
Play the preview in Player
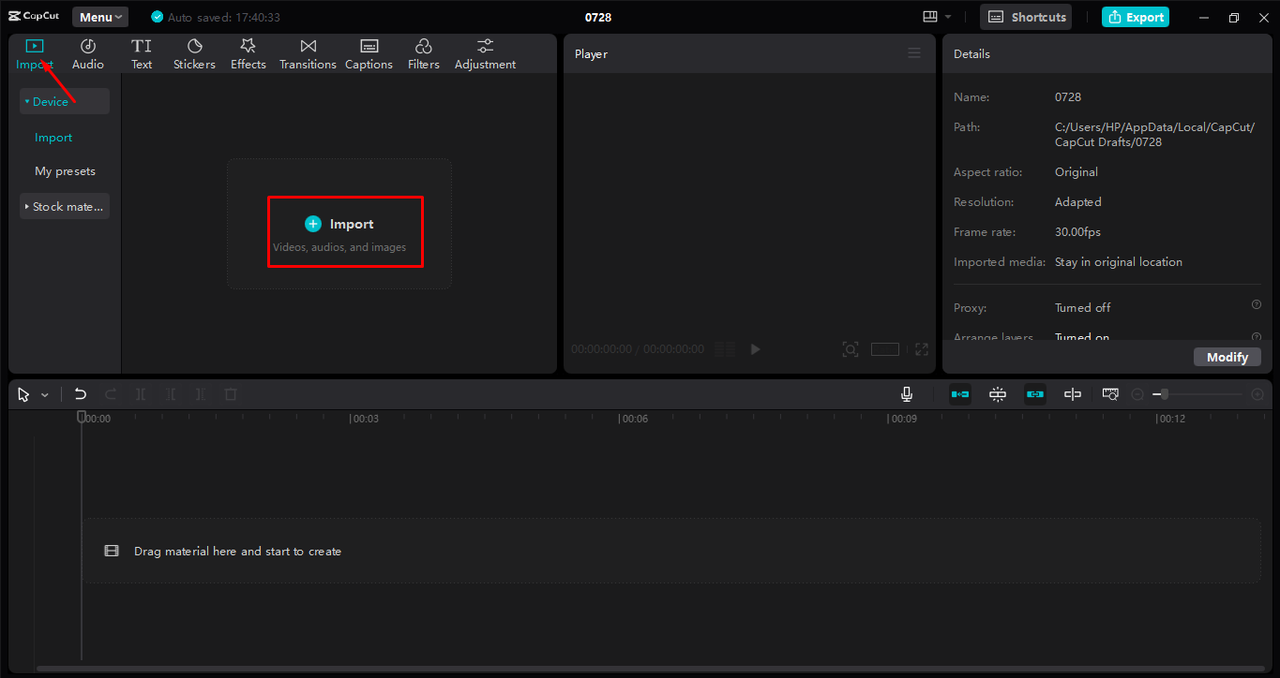pos(756,349)
